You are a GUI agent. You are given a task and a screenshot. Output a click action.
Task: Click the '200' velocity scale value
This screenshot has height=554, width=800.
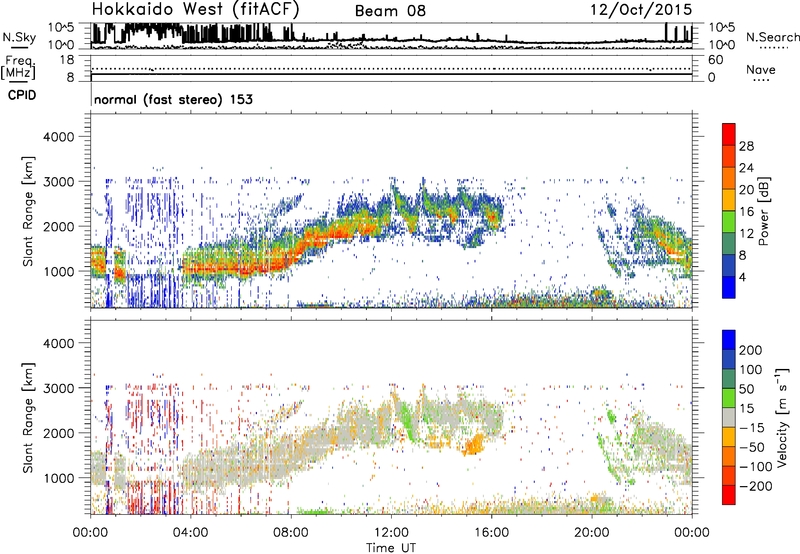tap(751, 350)
